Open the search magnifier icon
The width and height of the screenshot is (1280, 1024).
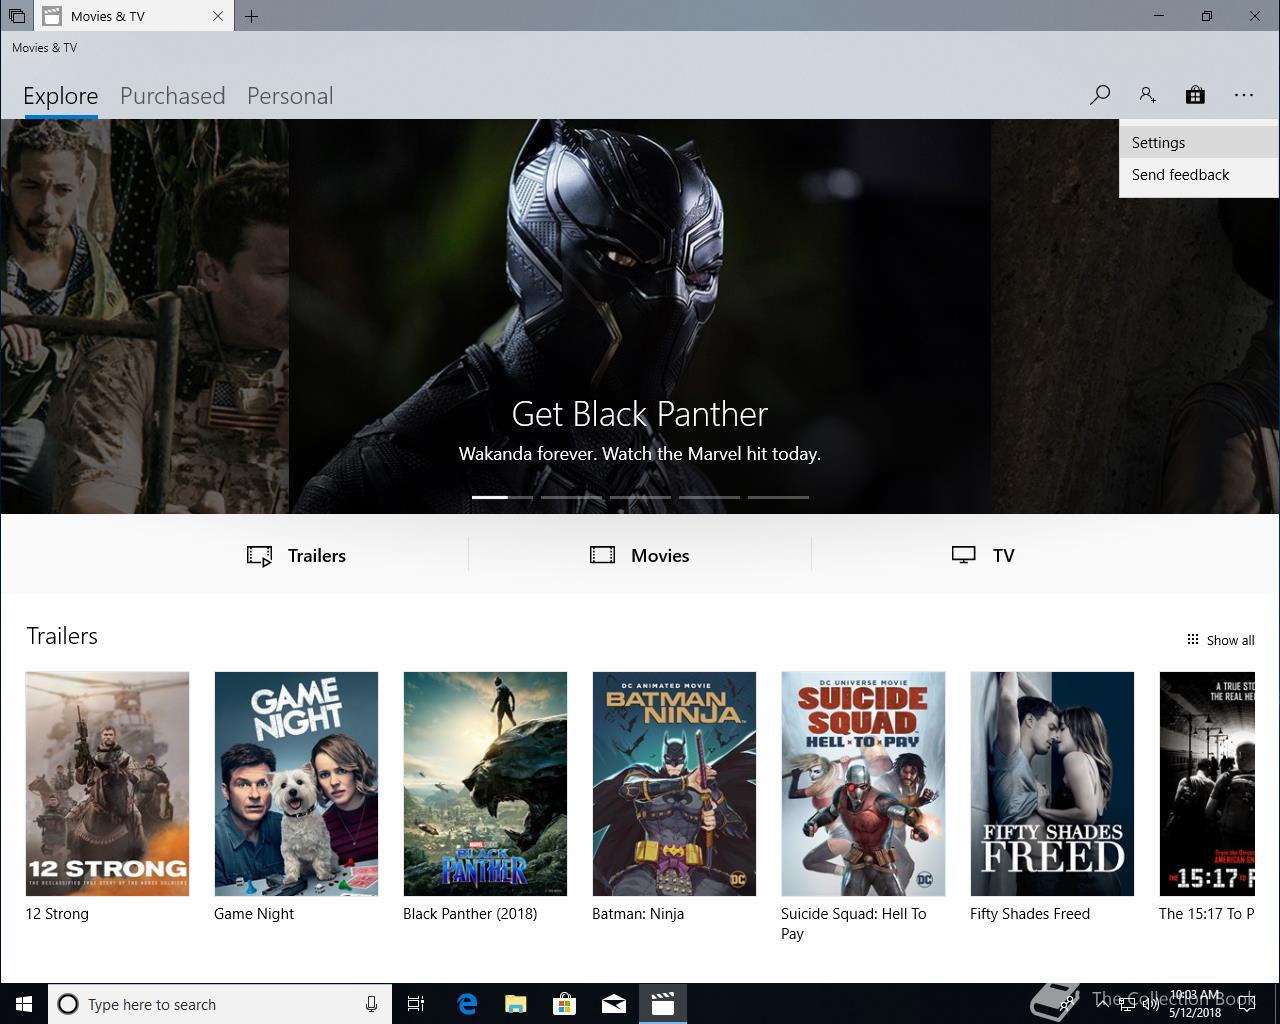coord(1100,95)
